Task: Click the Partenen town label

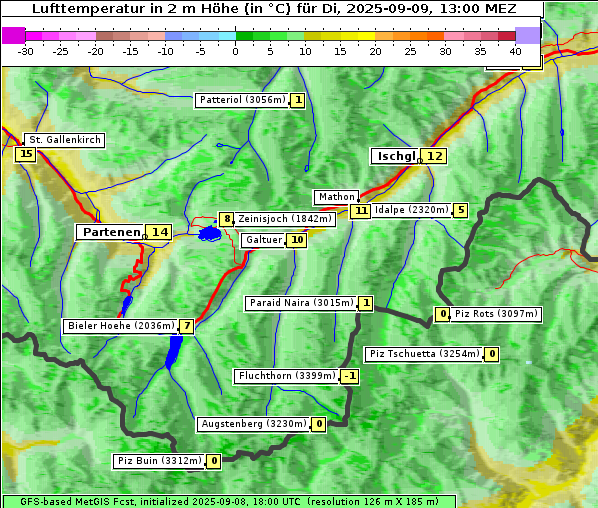Action: [x=112, y=232]
